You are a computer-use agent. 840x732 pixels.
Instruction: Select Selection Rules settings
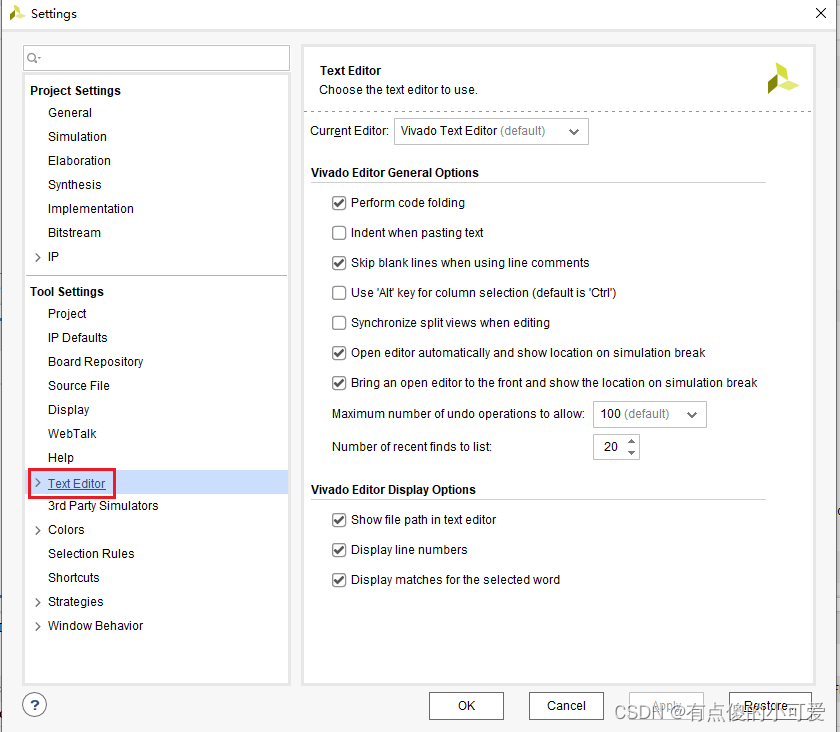click(x=91, y=554)
